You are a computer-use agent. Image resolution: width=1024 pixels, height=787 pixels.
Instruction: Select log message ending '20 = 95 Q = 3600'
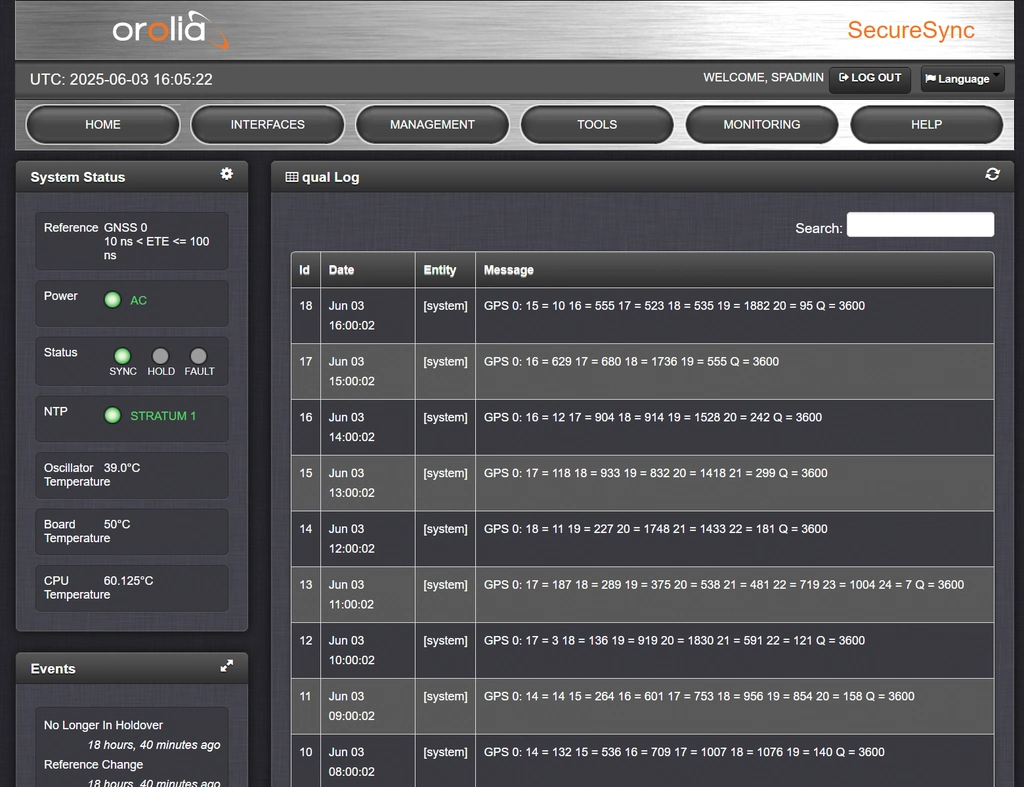tap(674, 306)
